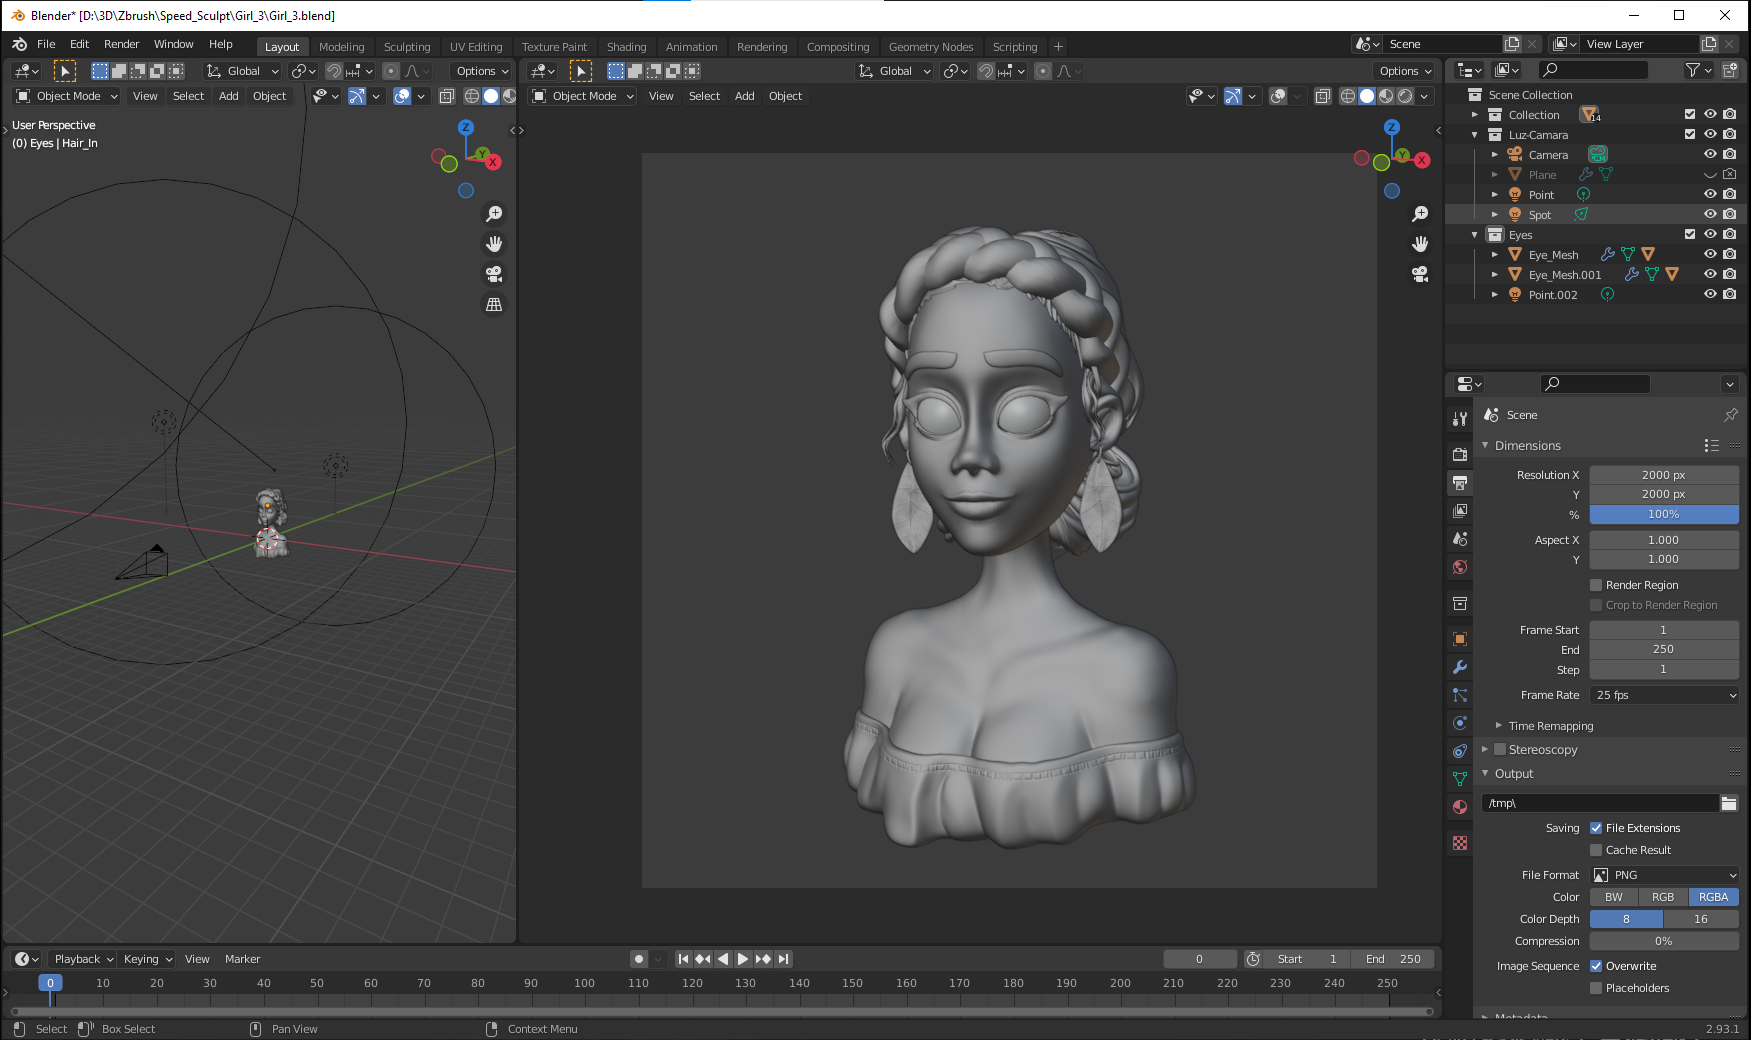Open the PNG file format dropdown
Image resolution: width=1751 pixels, height=1040 pixels.
tap(1664, 875)
